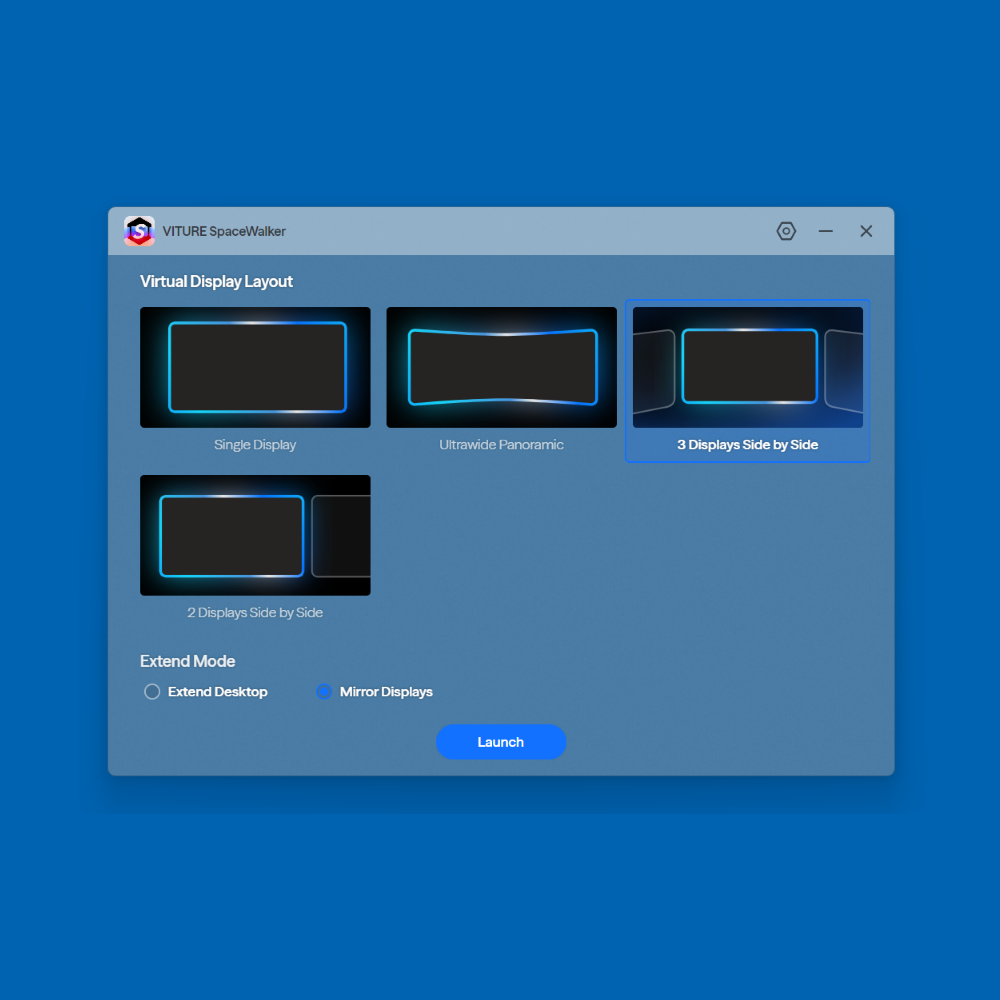
Task: Select the Single Display layout thumbnail
Action: click(x=255, y=367)
